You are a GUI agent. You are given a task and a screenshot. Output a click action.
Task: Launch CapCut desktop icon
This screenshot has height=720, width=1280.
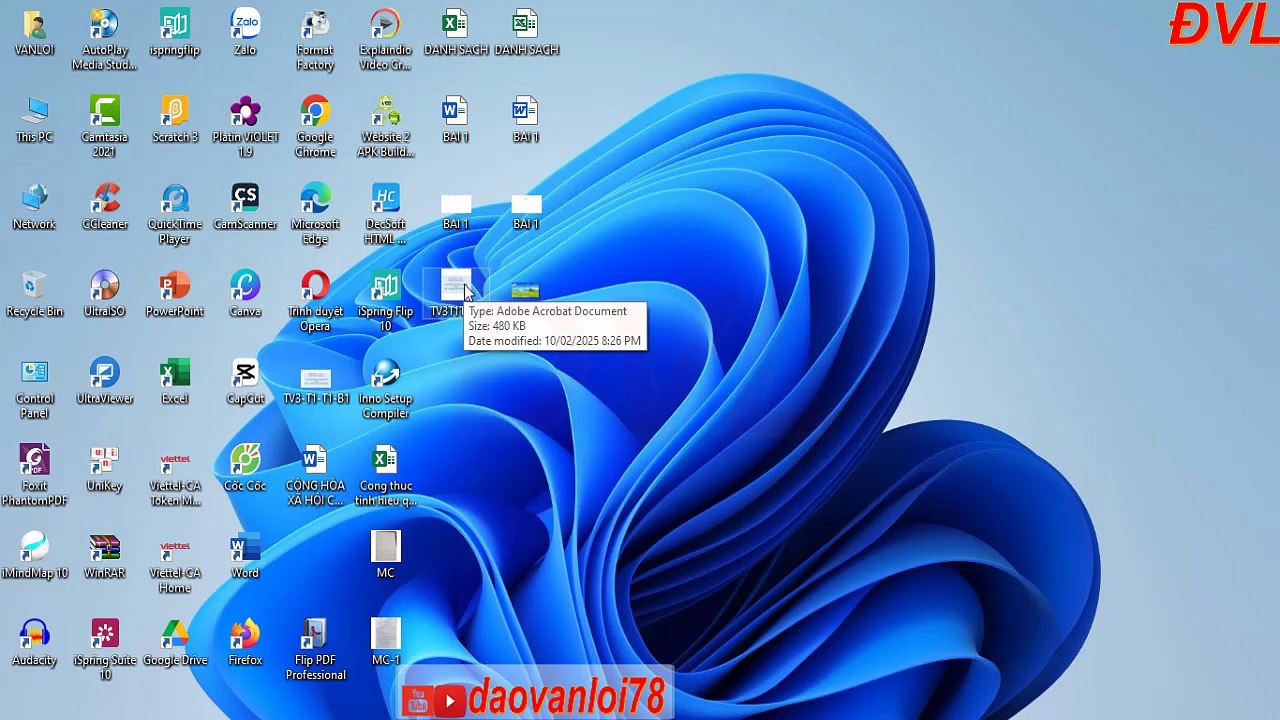(x=245, y=373)
